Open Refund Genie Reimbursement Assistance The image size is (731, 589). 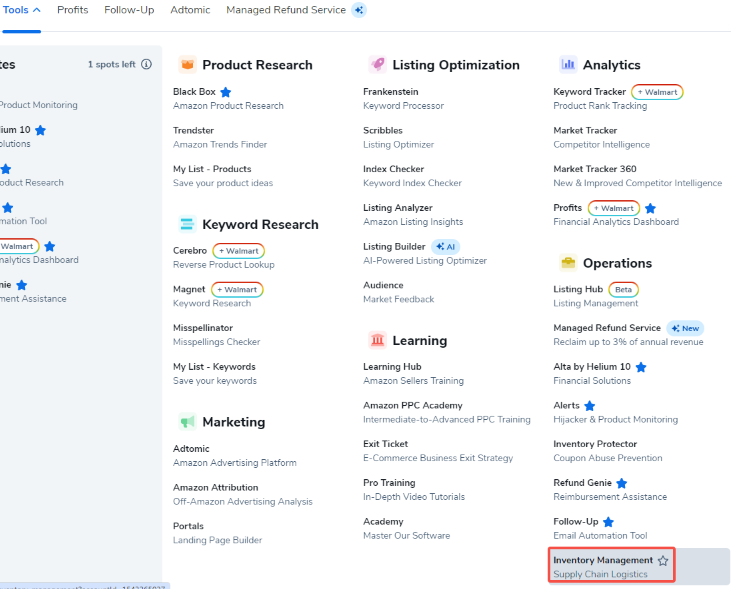tap(610, 490)
